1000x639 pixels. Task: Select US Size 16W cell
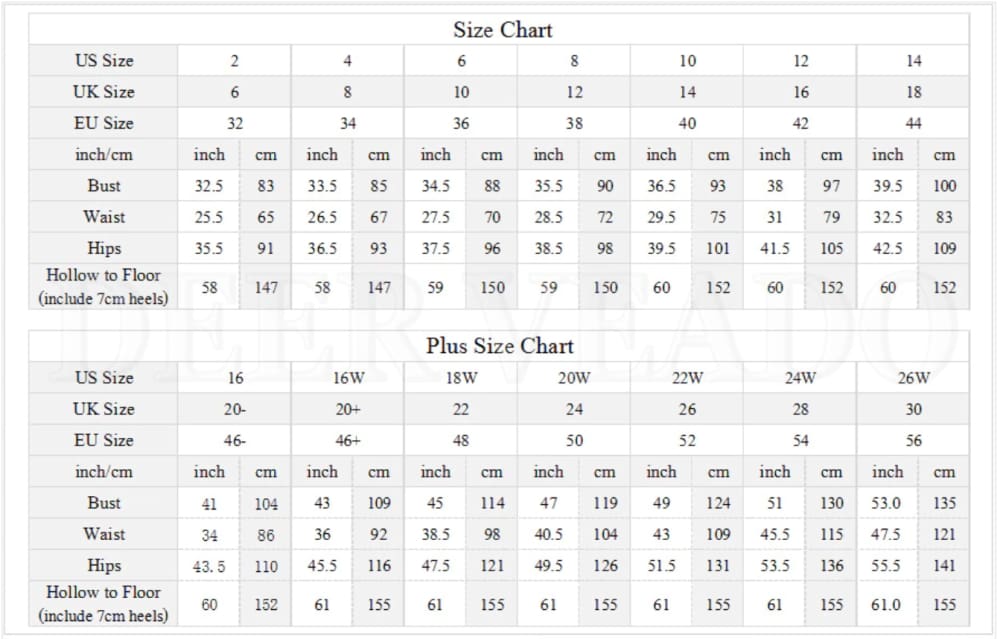coord(348,378)
